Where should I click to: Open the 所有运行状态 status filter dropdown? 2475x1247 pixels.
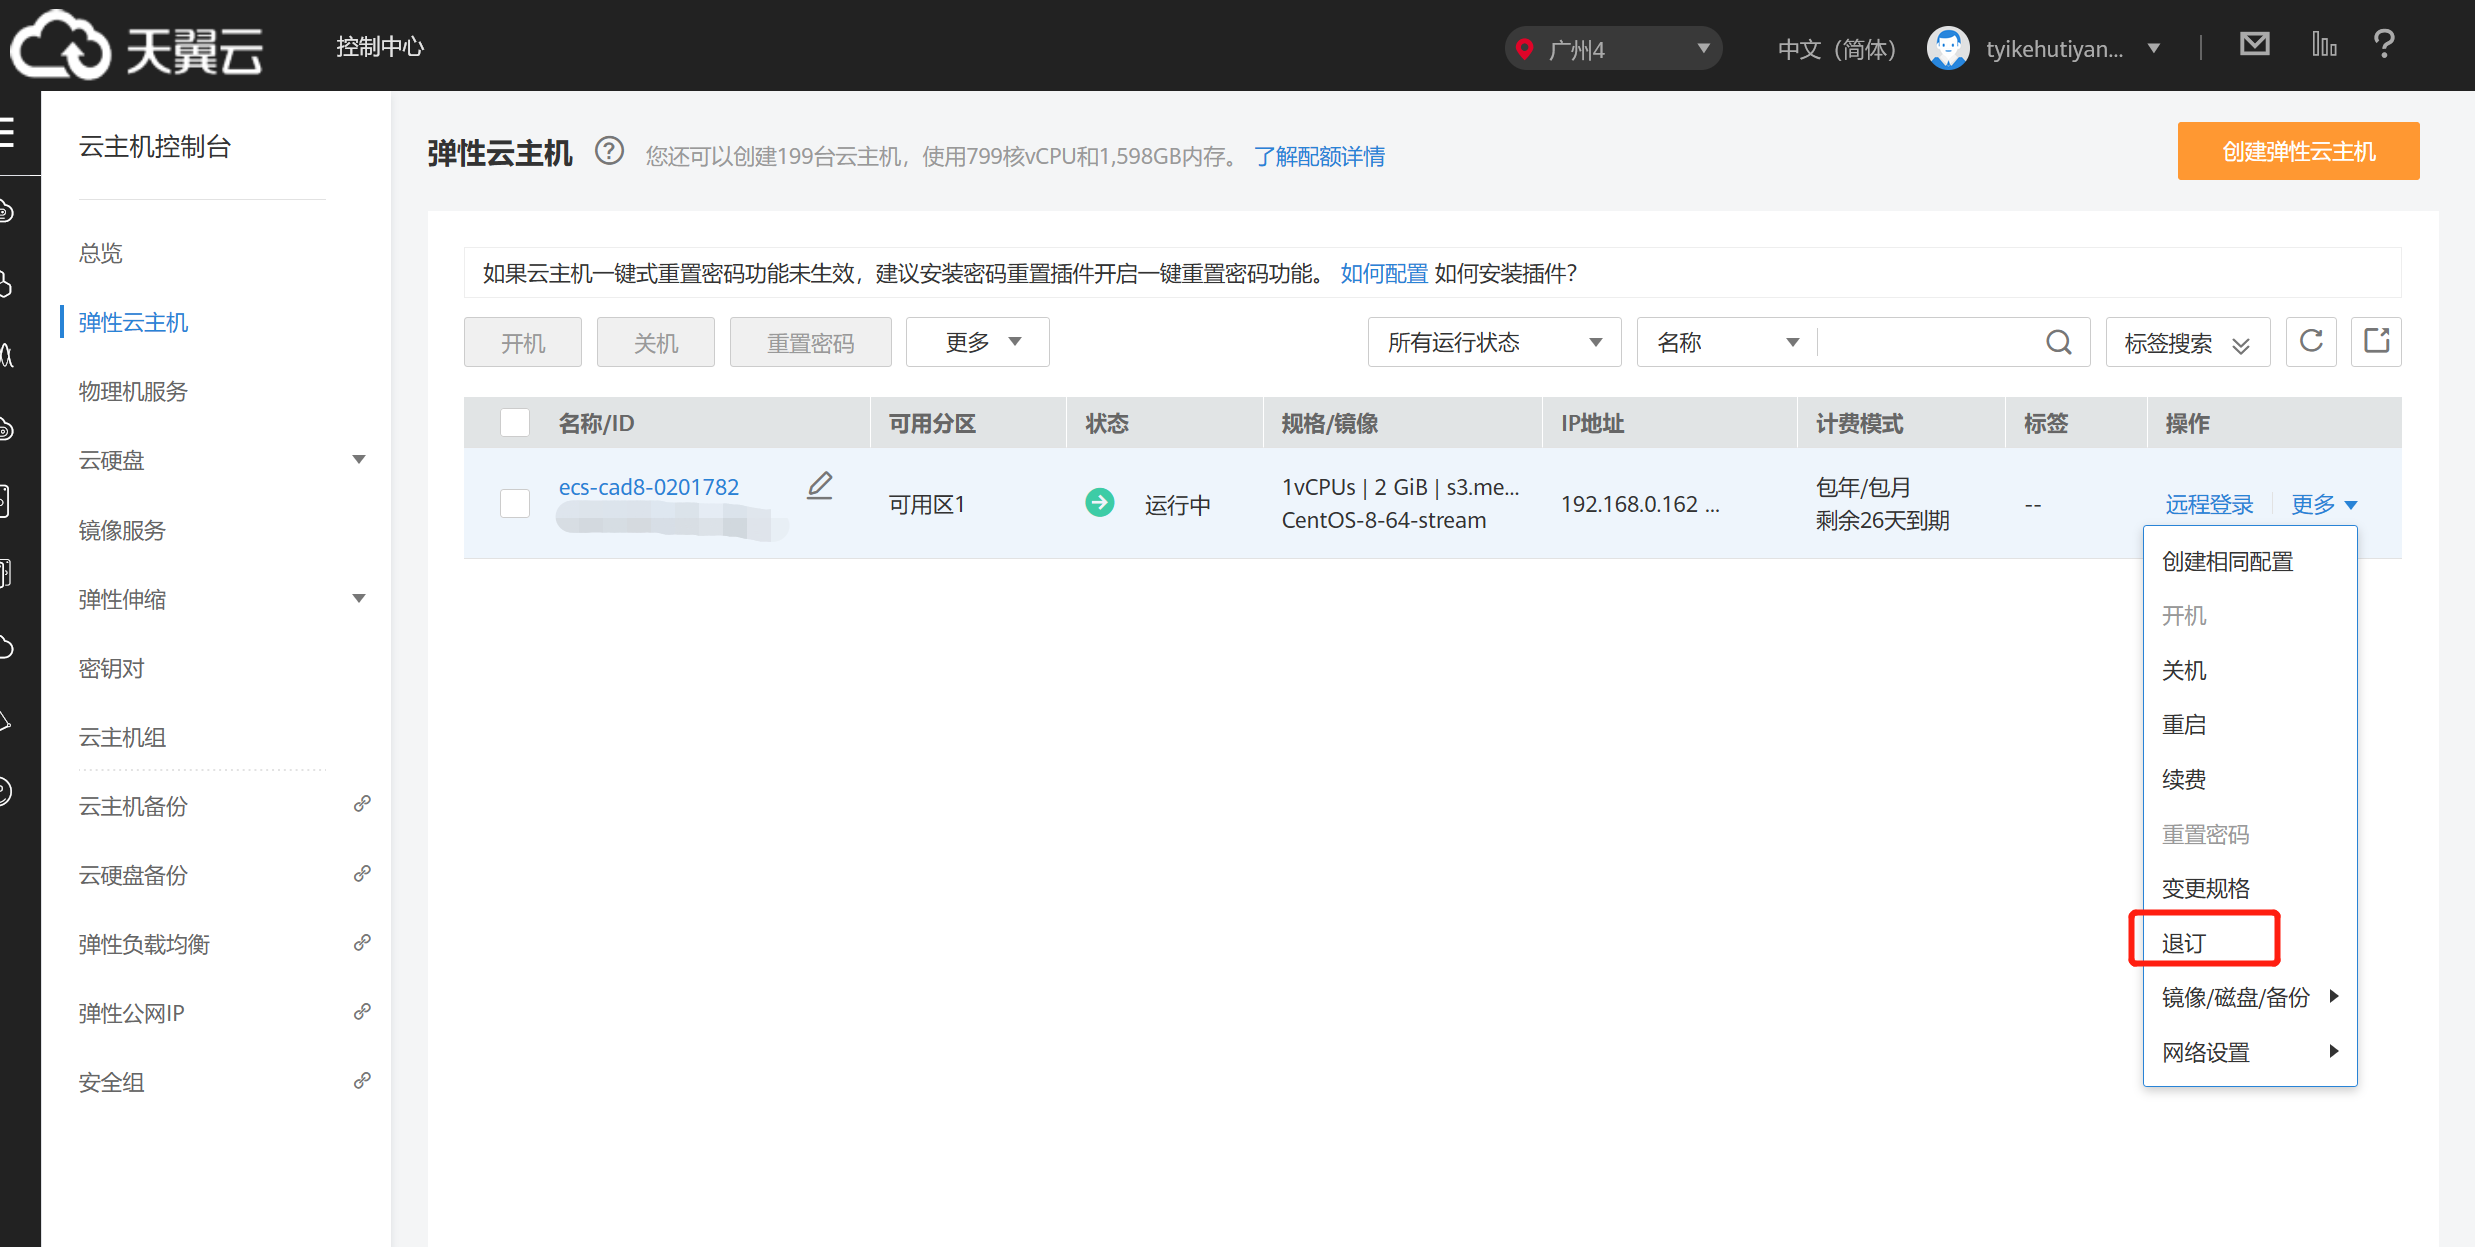point(1494,342)
